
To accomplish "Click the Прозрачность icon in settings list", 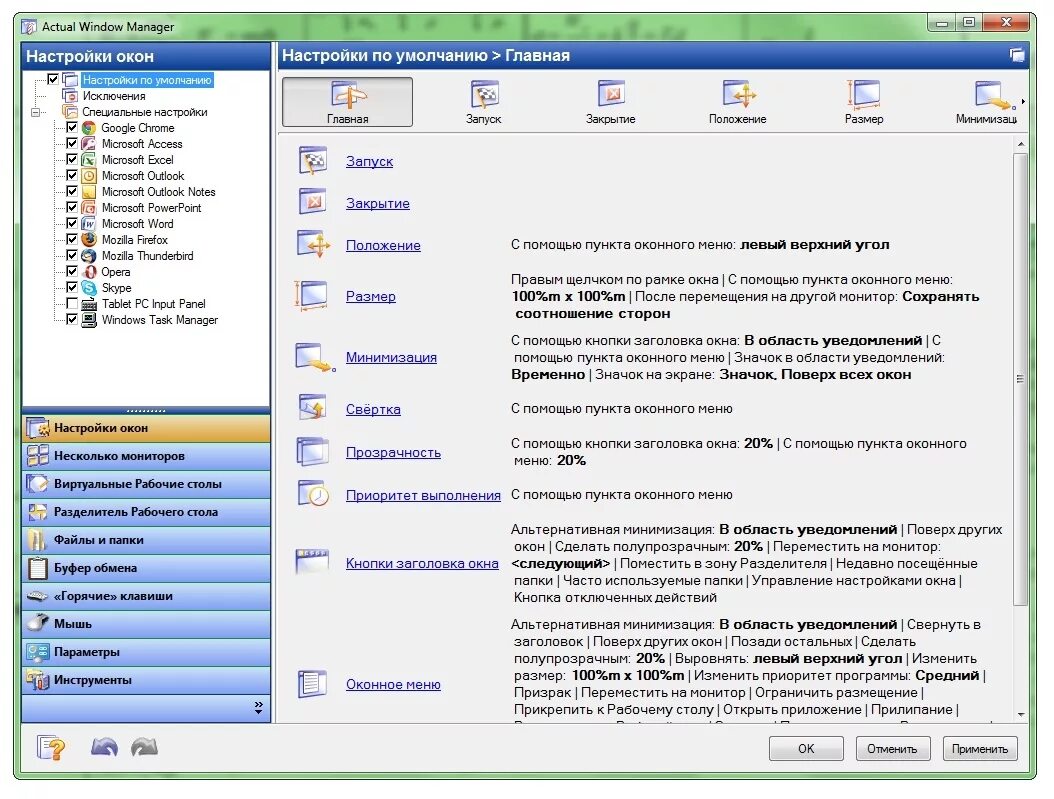I will 313,452.
